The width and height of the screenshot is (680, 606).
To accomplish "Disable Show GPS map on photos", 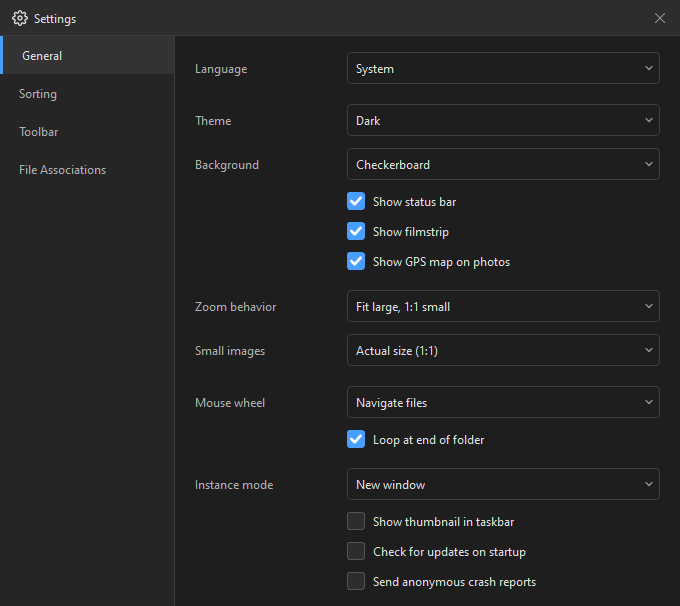I will [356, 261].
